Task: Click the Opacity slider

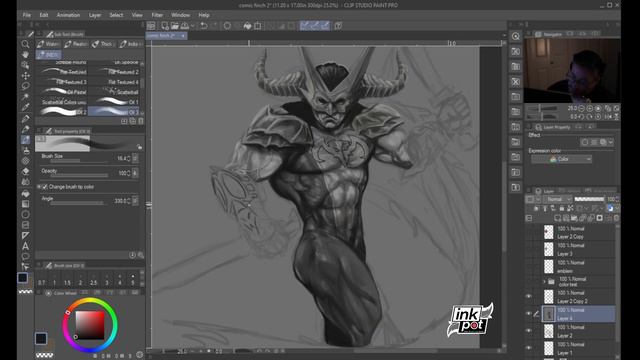Action: tap(80, 176)
